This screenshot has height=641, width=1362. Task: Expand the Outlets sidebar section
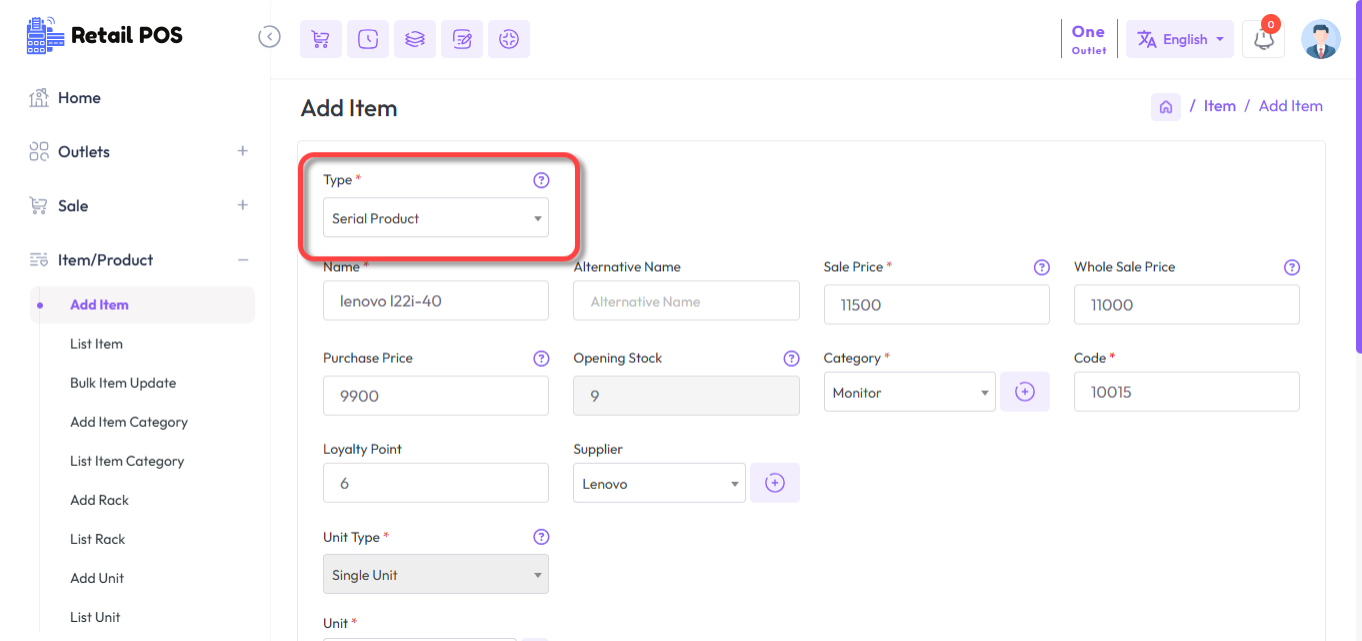click(242, 151)
